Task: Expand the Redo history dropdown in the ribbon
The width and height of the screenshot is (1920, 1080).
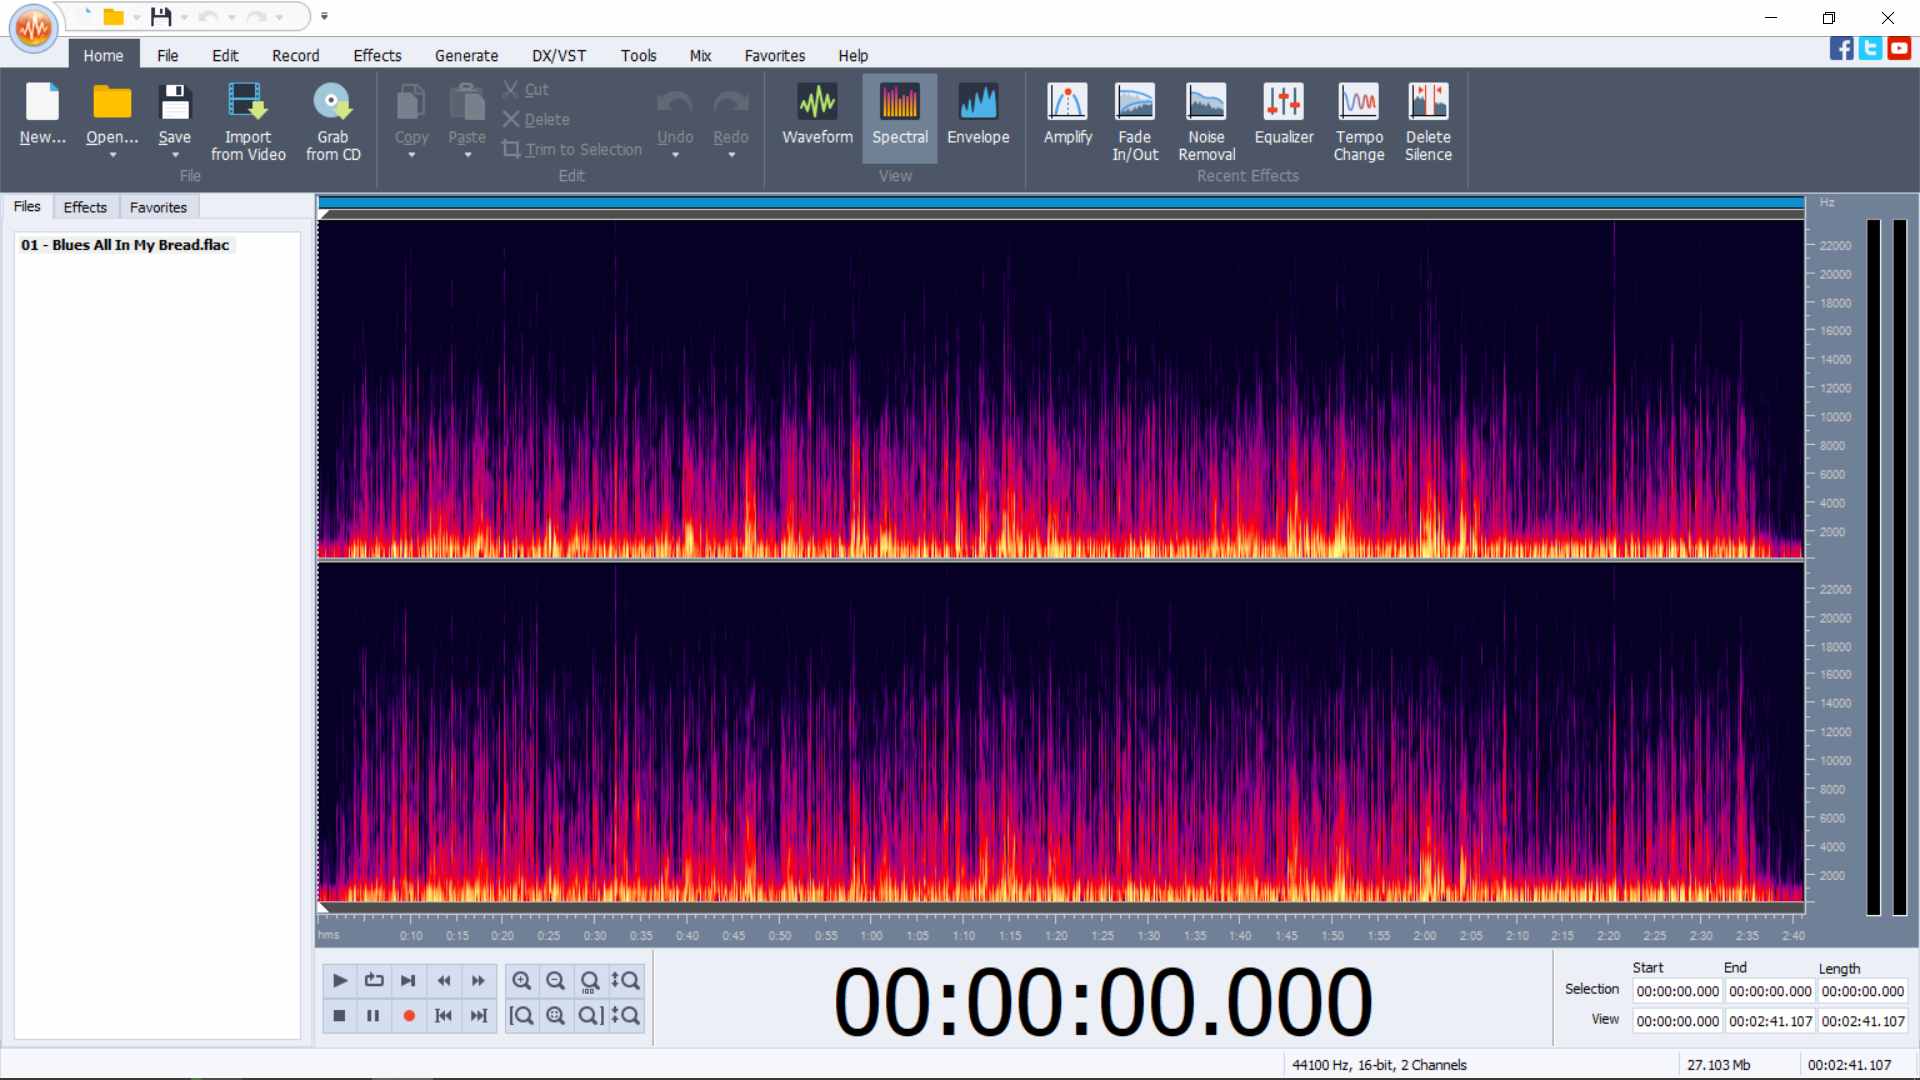Action: coord(731,156)
